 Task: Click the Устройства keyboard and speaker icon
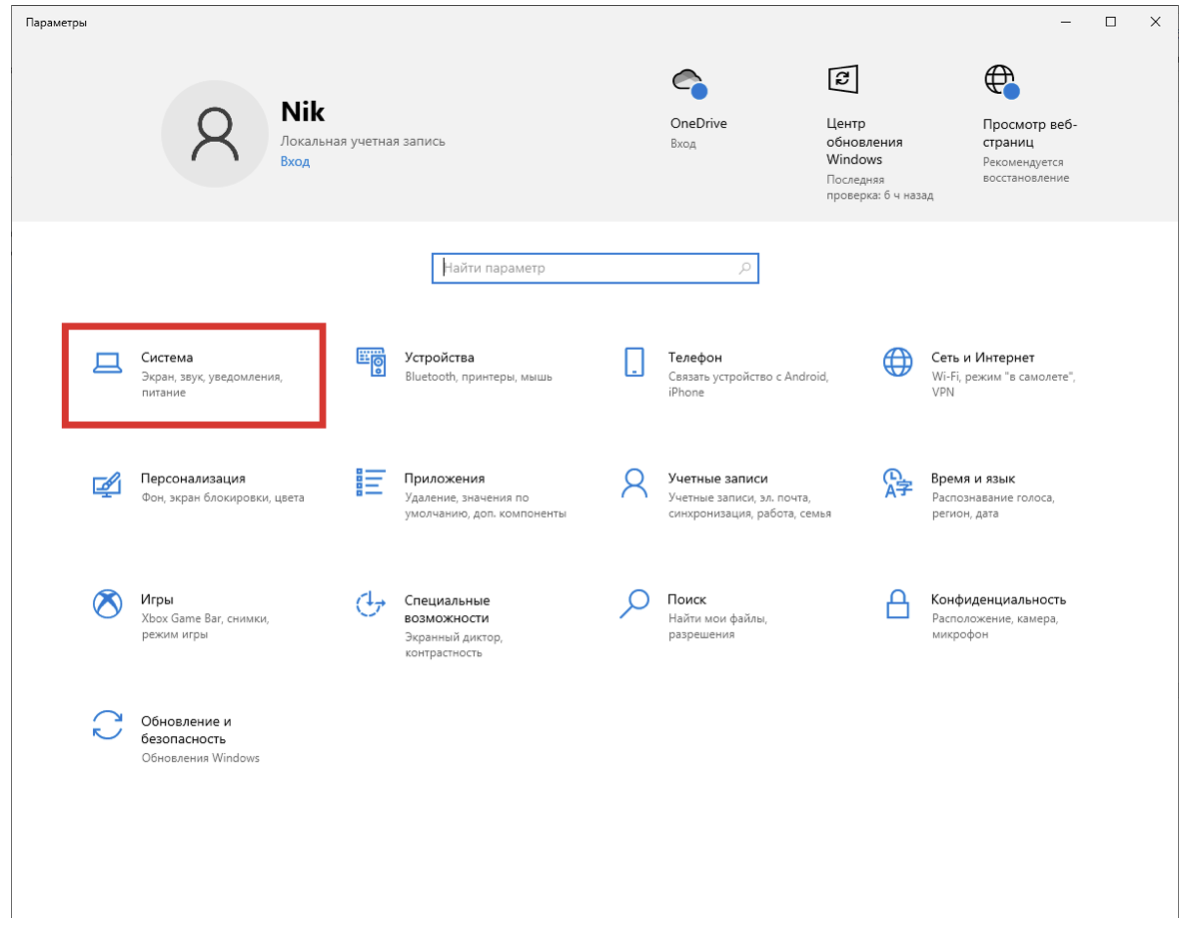click(371, 362)
